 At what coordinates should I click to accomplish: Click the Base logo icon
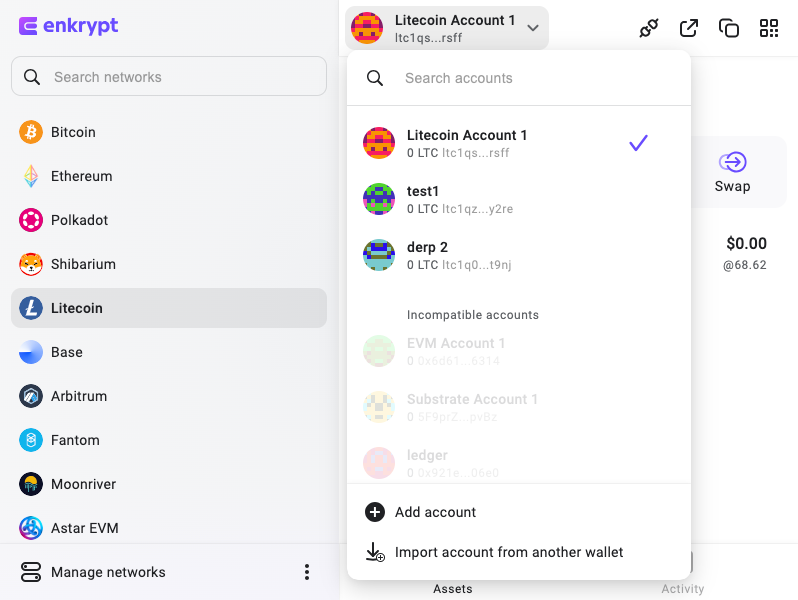pos(31,352)
